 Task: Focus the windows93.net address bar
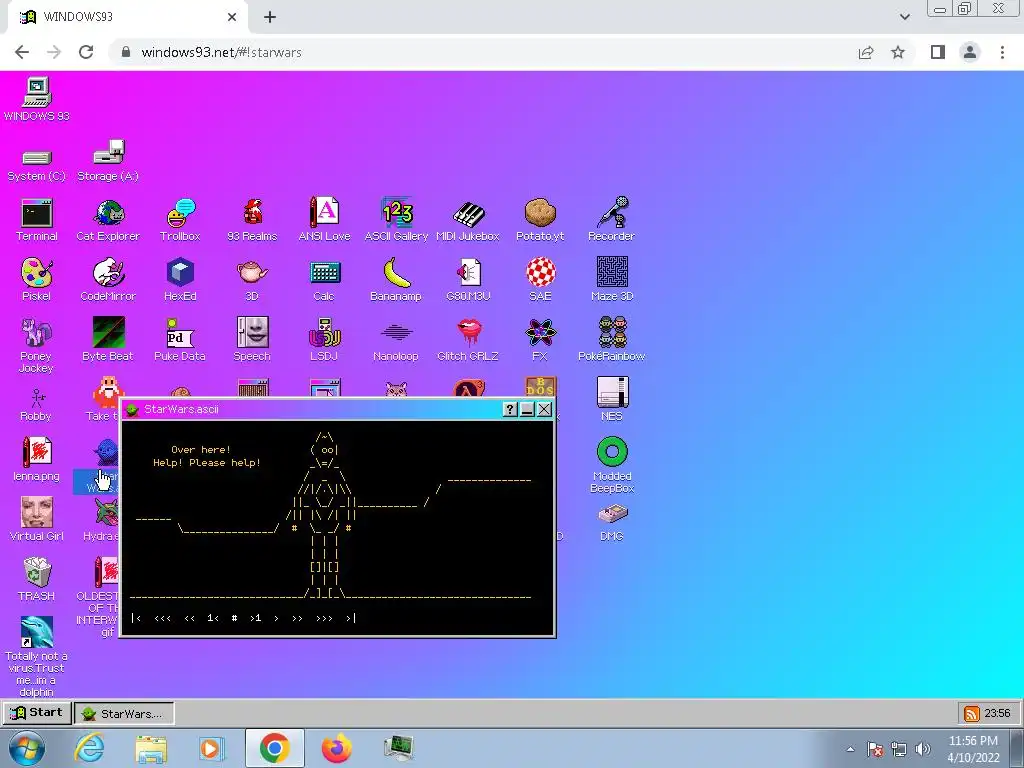(483, 52)
